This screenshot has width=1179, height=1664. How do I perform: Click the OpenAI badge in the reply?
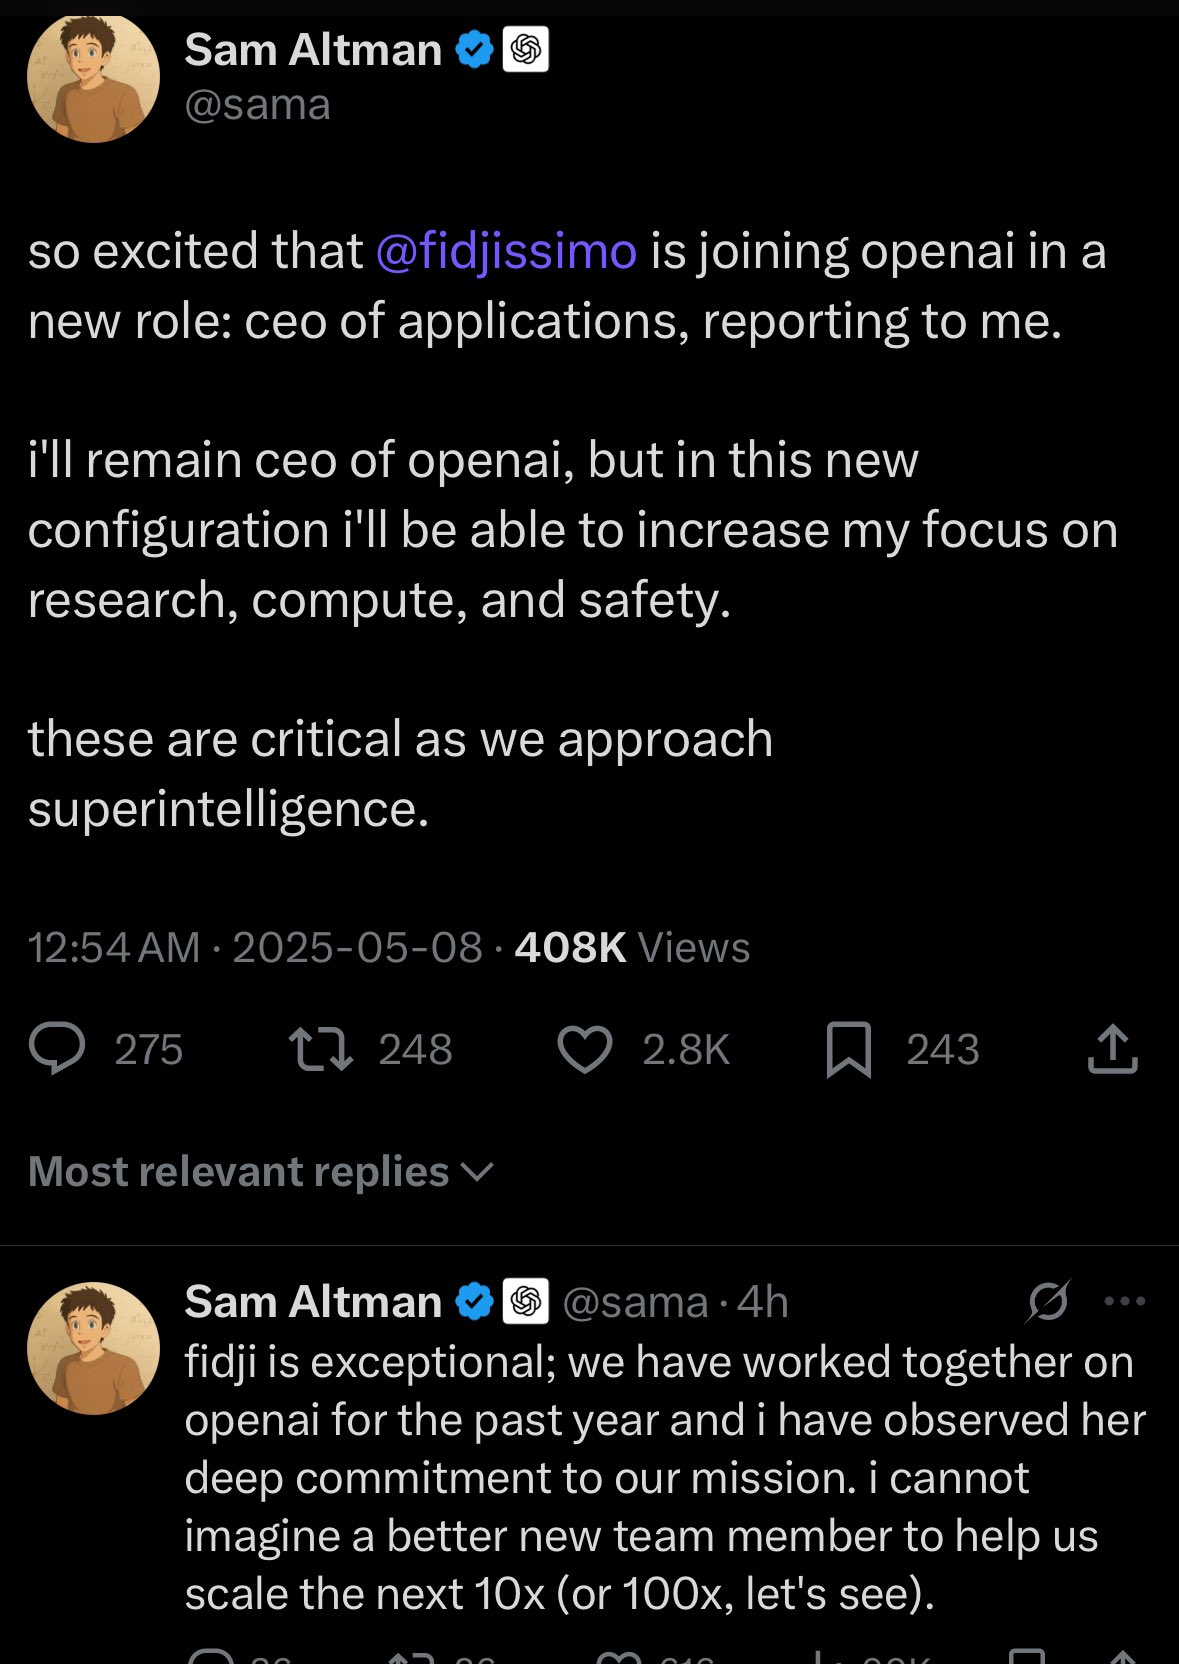click(526, 1301)
